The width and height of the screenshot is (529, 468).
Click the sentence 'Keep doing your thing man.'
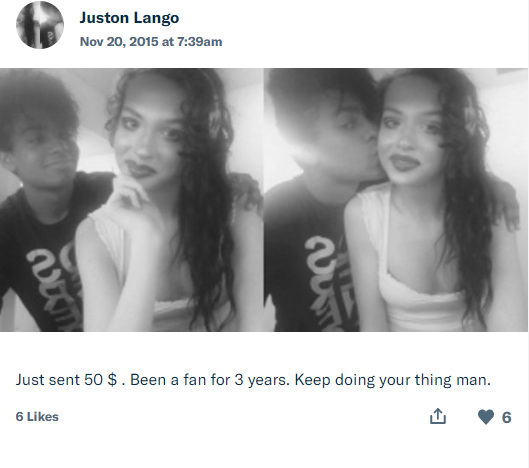(393, 380)
